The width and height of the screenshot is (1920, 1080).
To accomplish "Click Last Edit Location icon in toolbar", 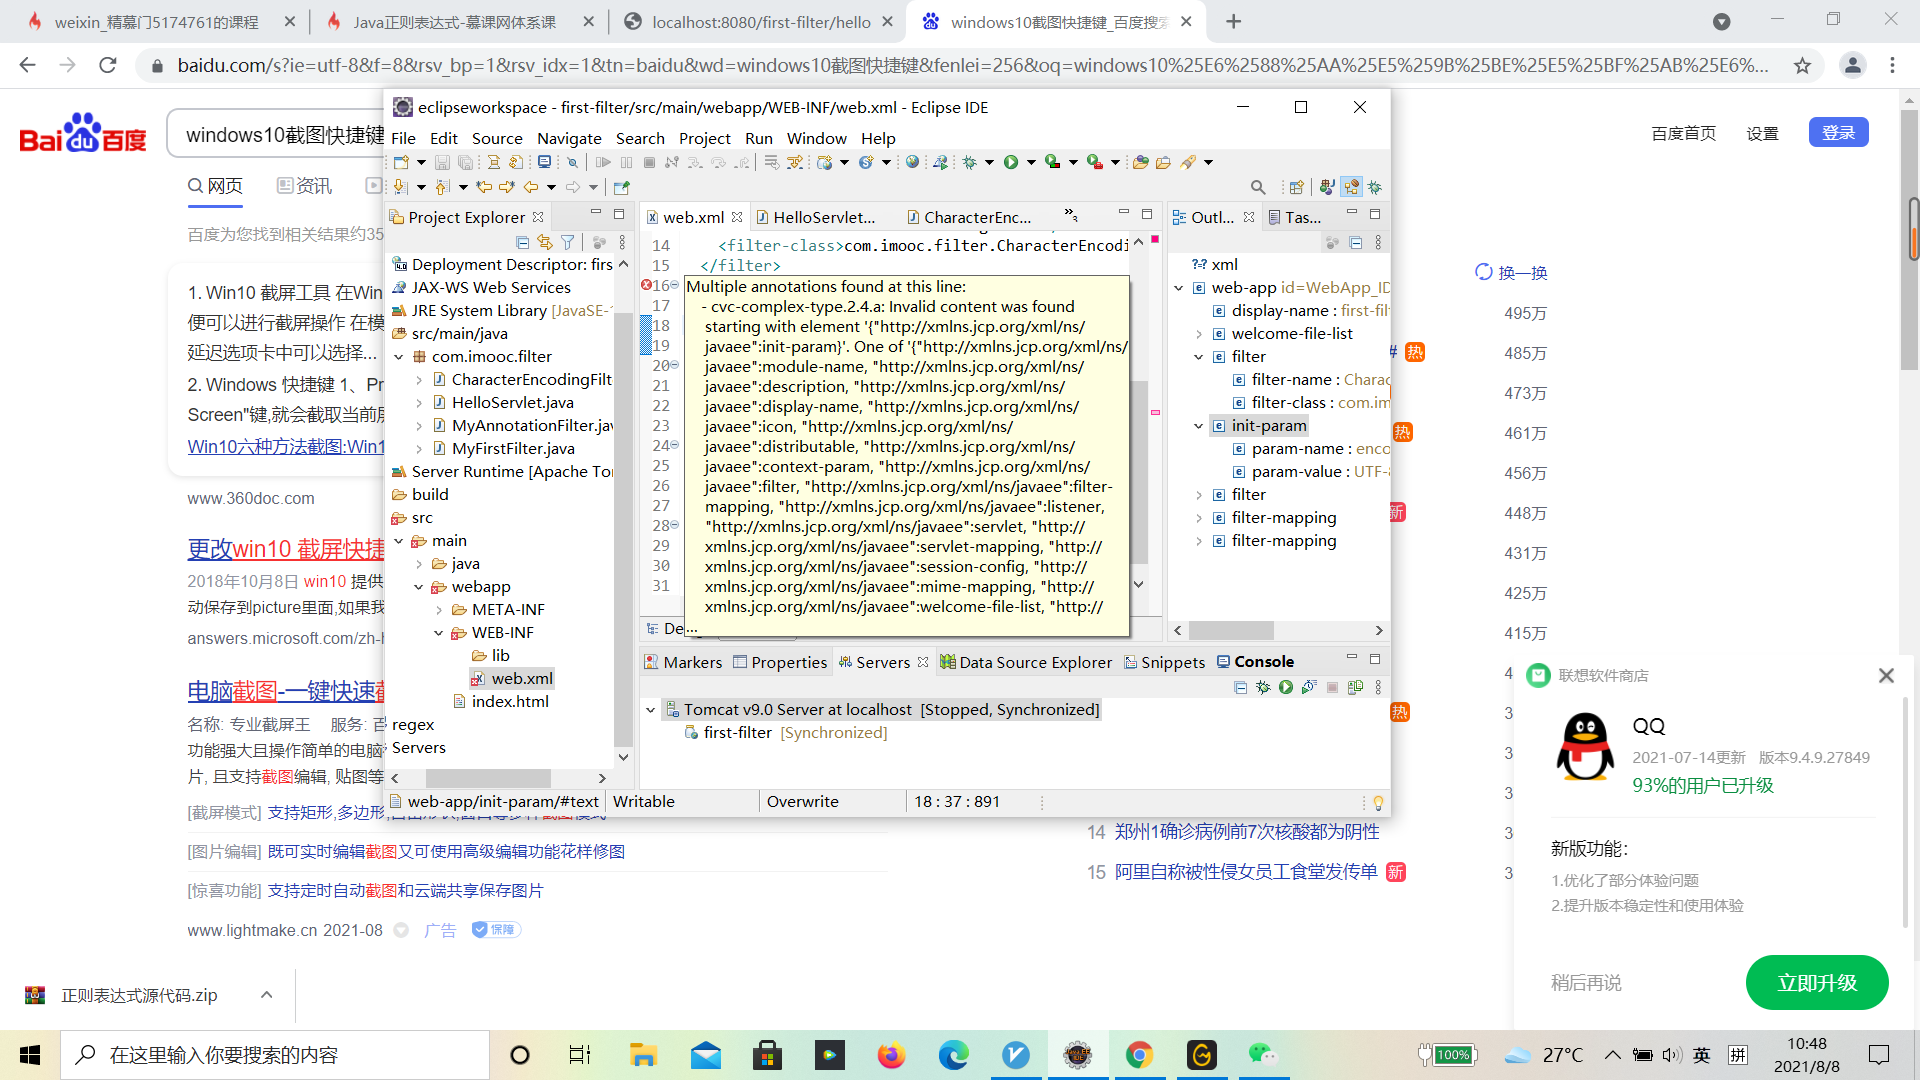I will [485, 187].
